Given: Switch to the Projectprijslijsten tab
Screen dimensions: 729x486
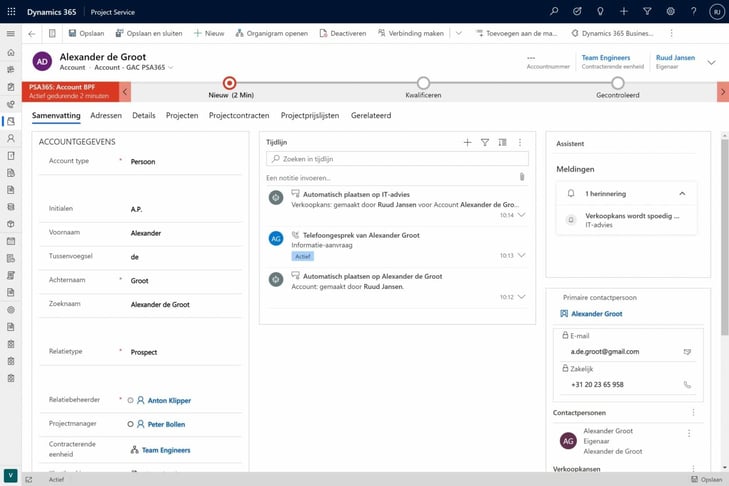Looking at the screenshot, I should (x=310, y=115).
